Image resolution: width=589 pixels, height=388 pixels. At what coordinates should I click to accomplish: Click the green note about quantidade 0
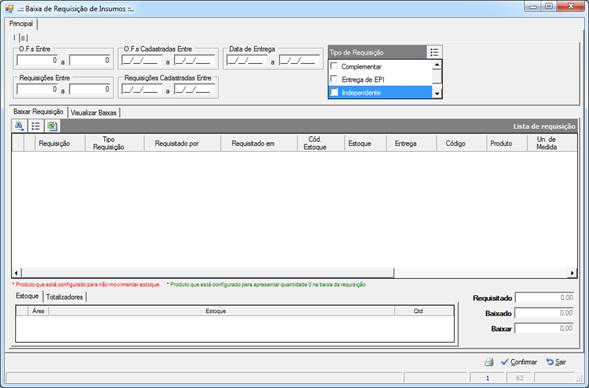click(266, 284)
